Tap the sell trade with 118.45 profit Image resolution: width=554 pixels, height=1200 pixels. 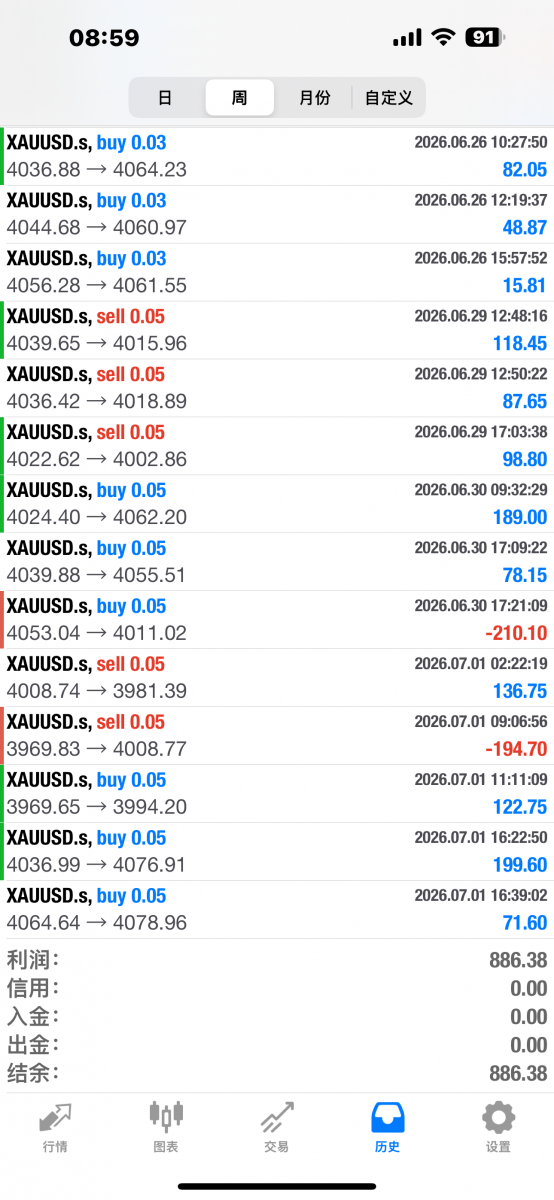277,330
